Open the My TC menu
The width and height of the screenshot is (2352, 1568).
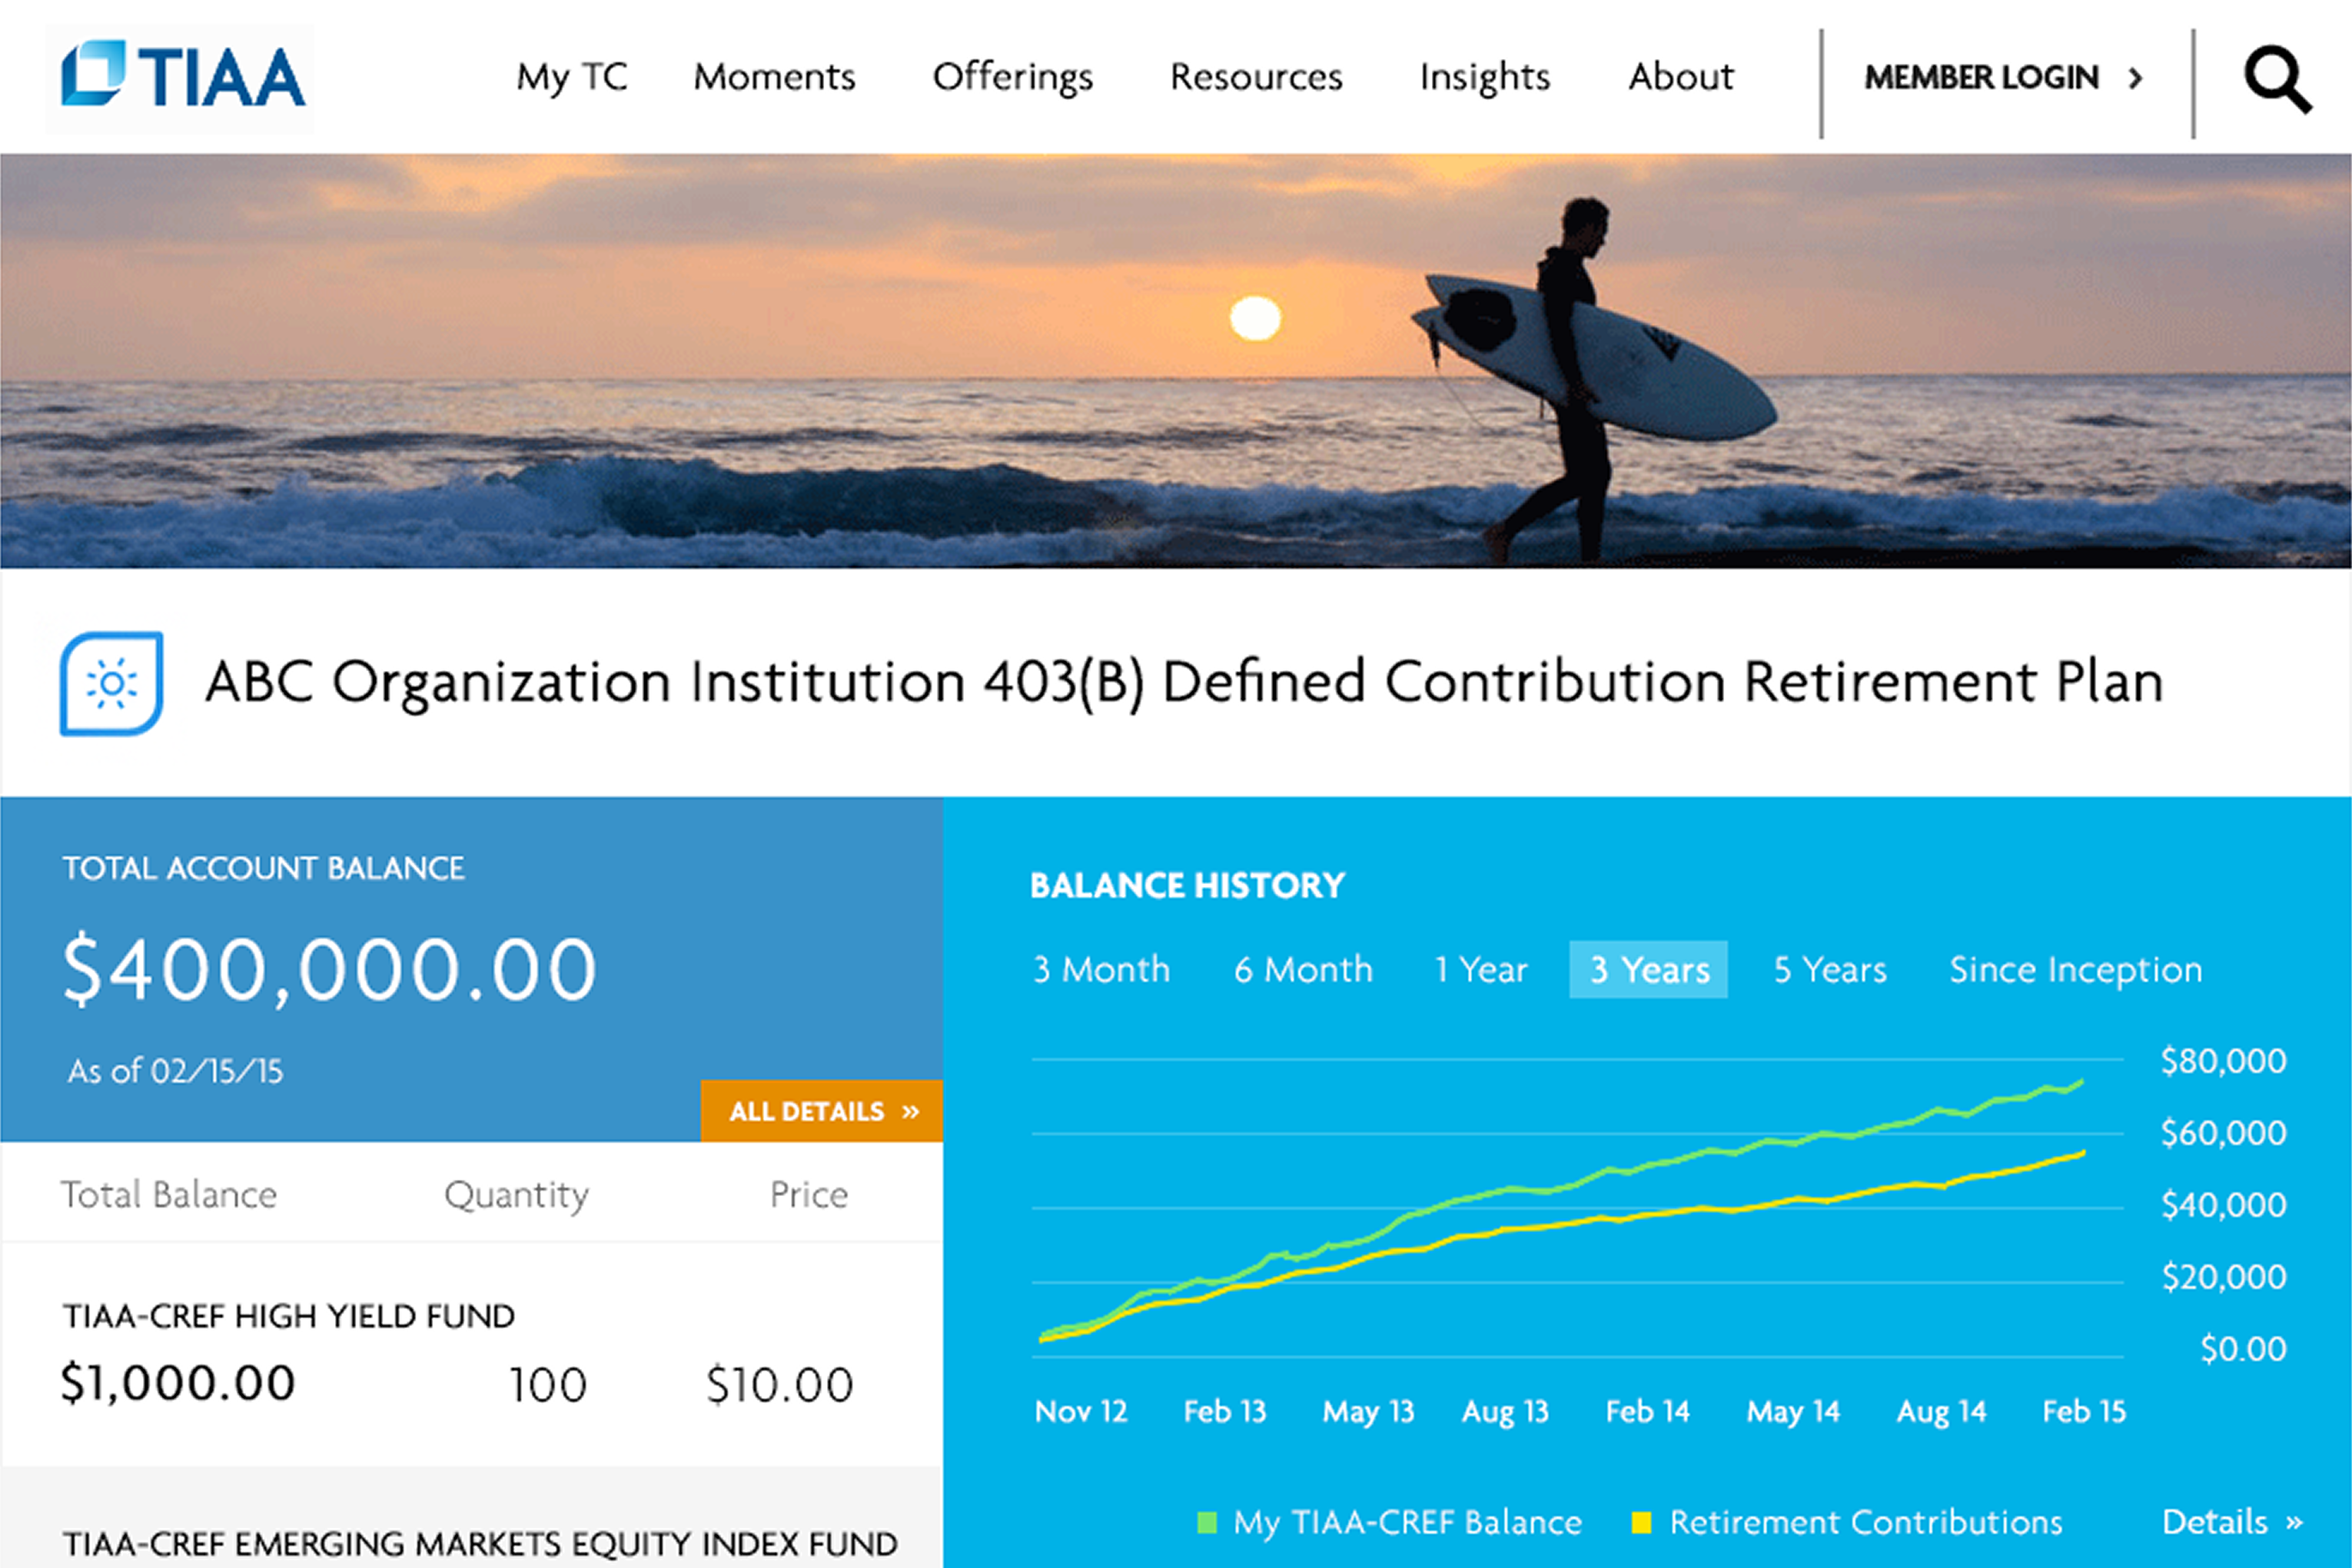tap(572, 77)
